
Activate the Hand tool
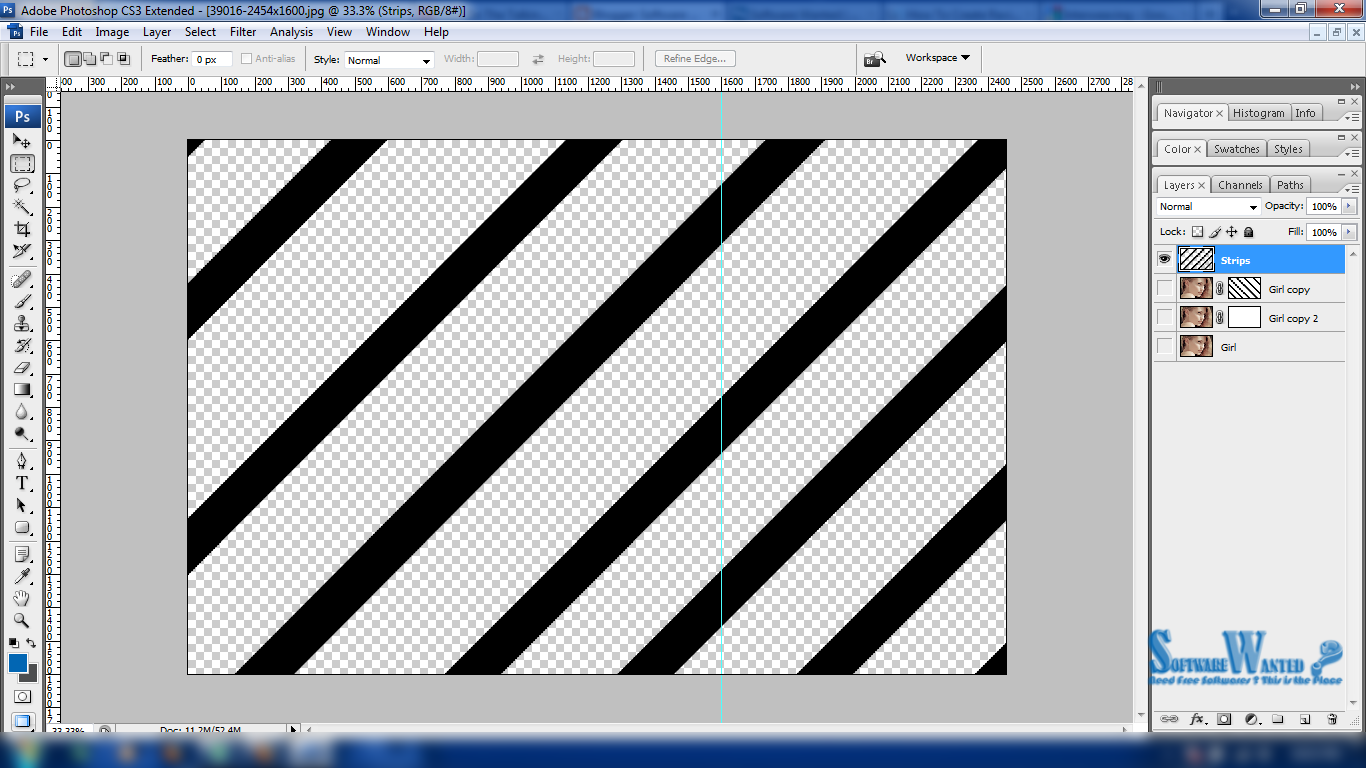pos(22,598)
